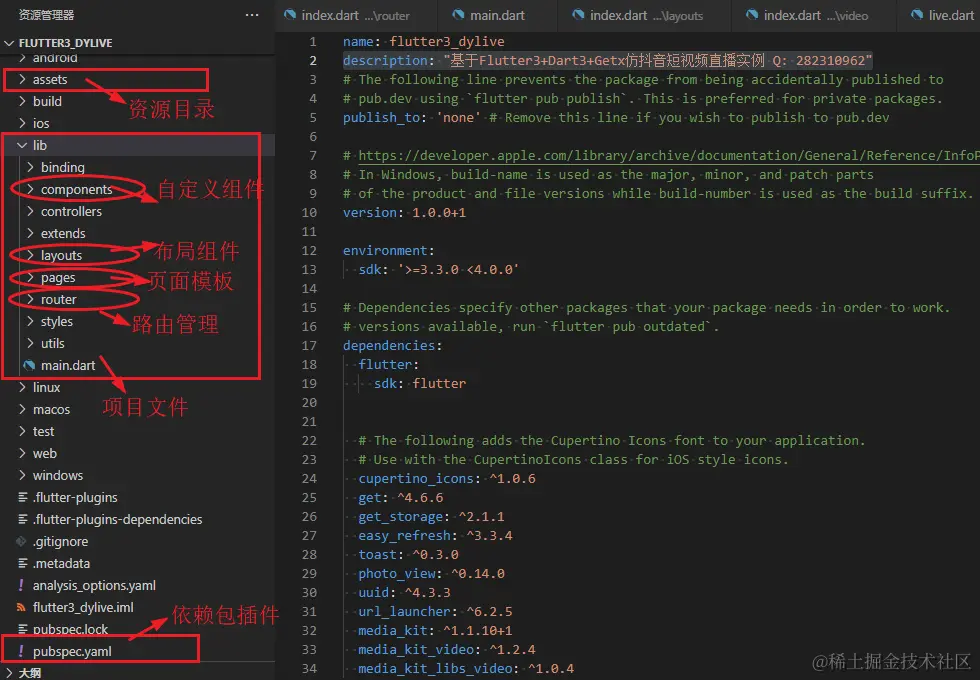Switch to the index.dart video tab

(816, 16)
